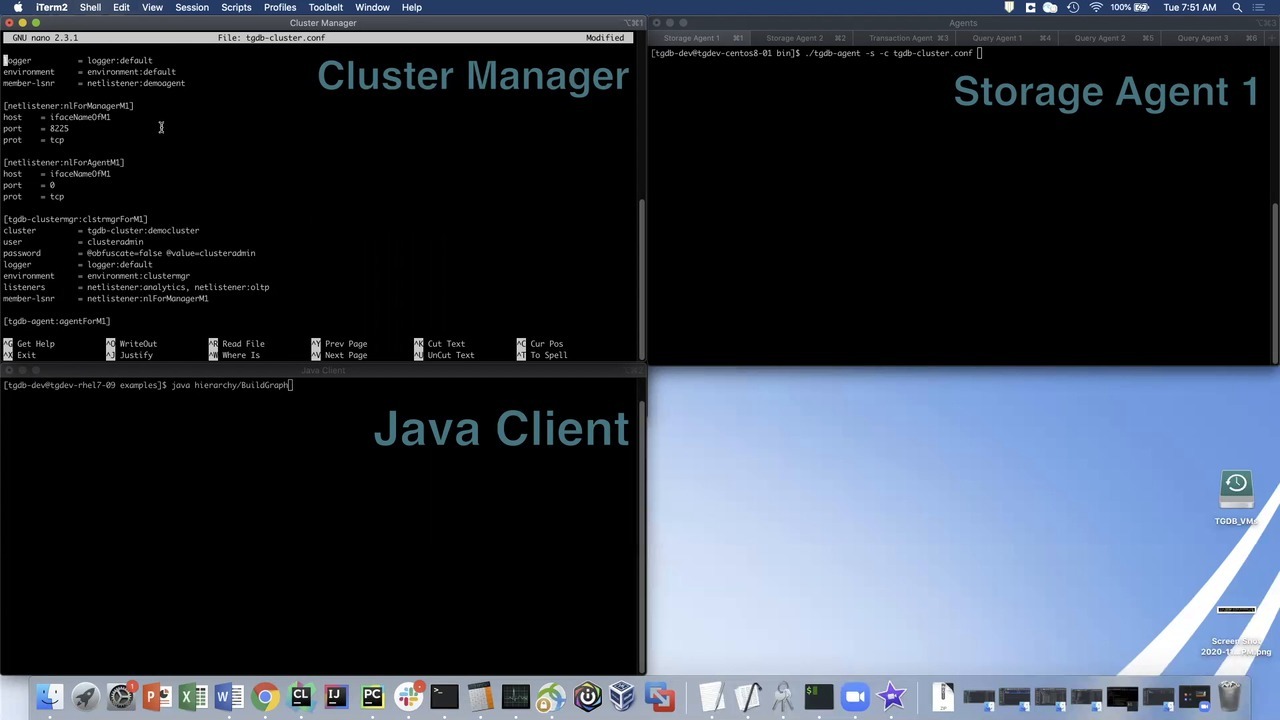
Task: Switch to Storage Agent 2 tab
Action: (x=802, y=38)
